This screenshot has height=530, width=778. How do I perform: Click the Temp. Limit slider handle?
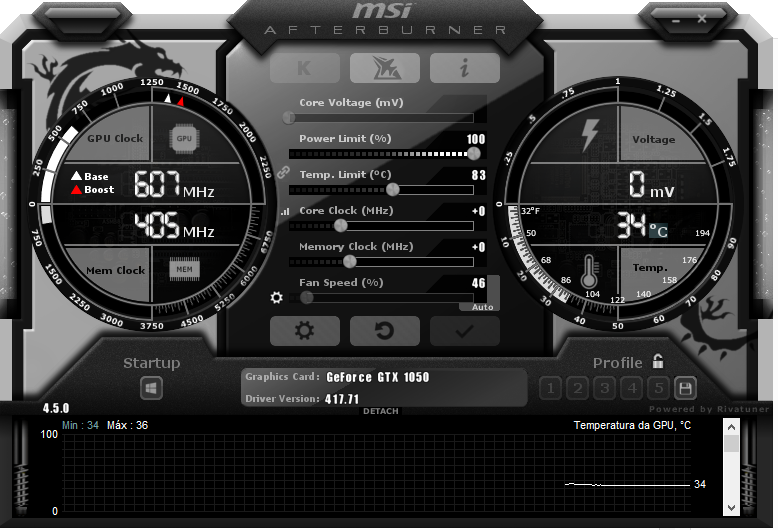tap(392, 189)
